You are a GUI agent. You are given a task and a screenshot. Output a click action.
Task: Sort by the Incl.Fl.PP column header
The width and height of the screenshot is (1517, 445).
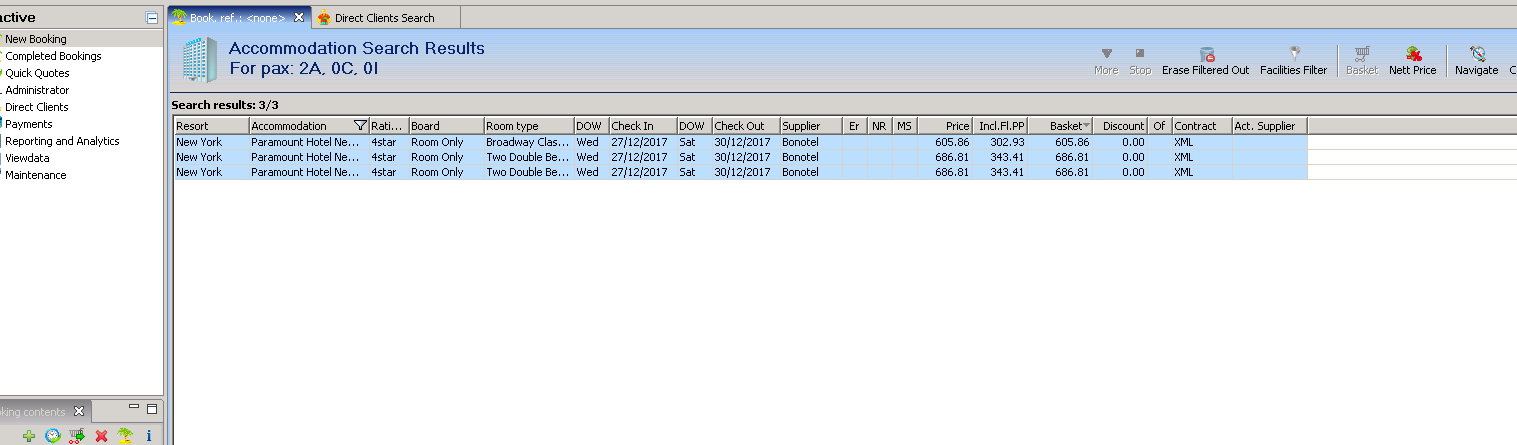coord(1000,126)
